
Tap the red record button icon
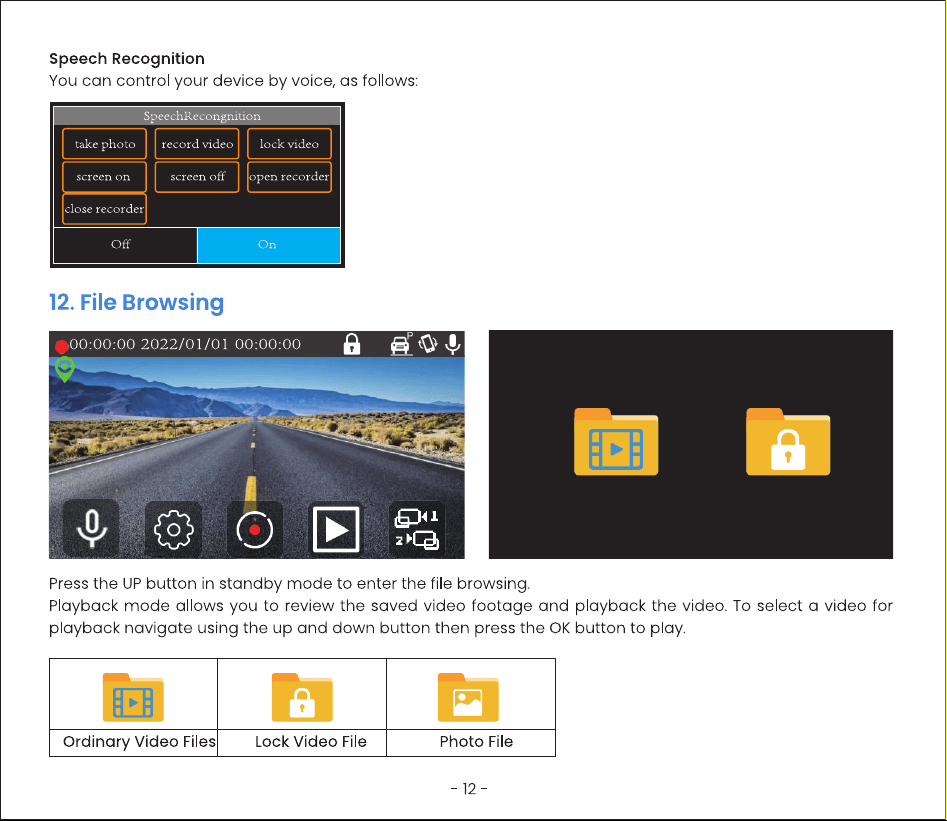click(254, 529)
